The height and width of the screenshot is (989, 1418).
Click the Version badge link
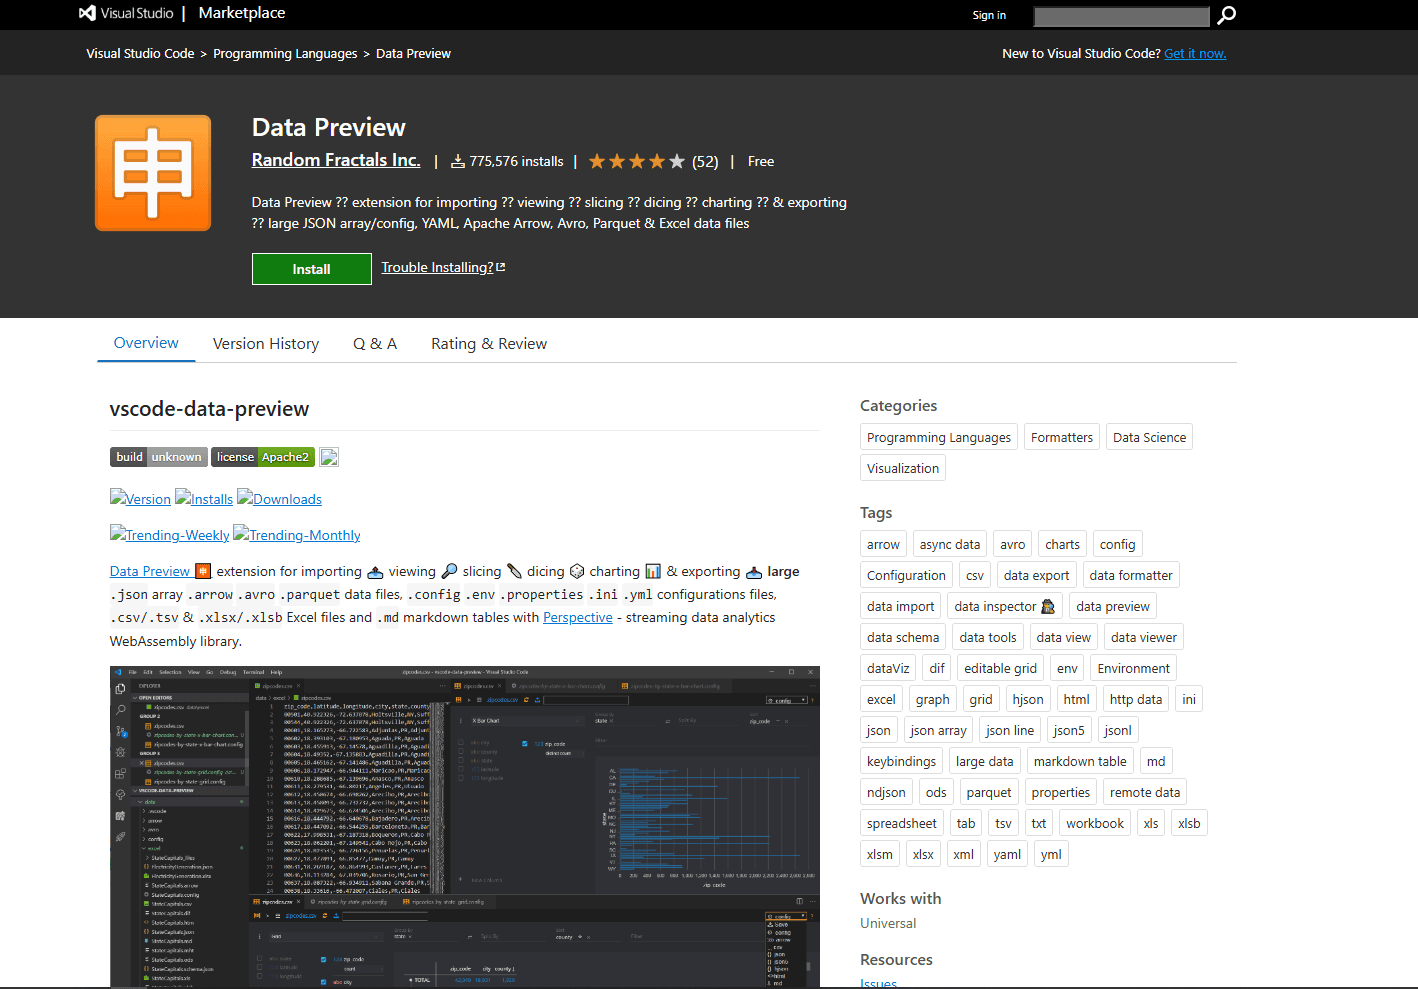[140, 498]
